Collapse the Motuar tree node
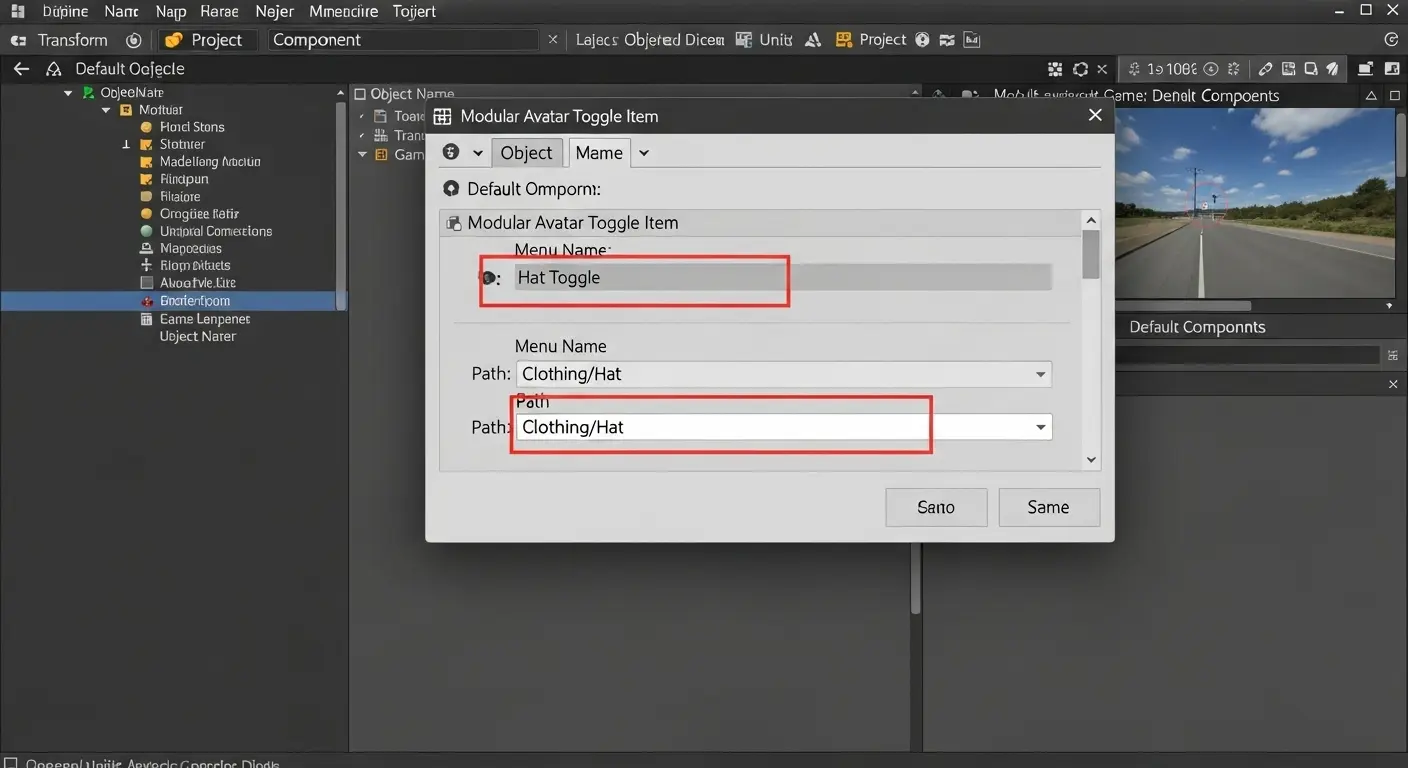 click(x=105, y=110)
